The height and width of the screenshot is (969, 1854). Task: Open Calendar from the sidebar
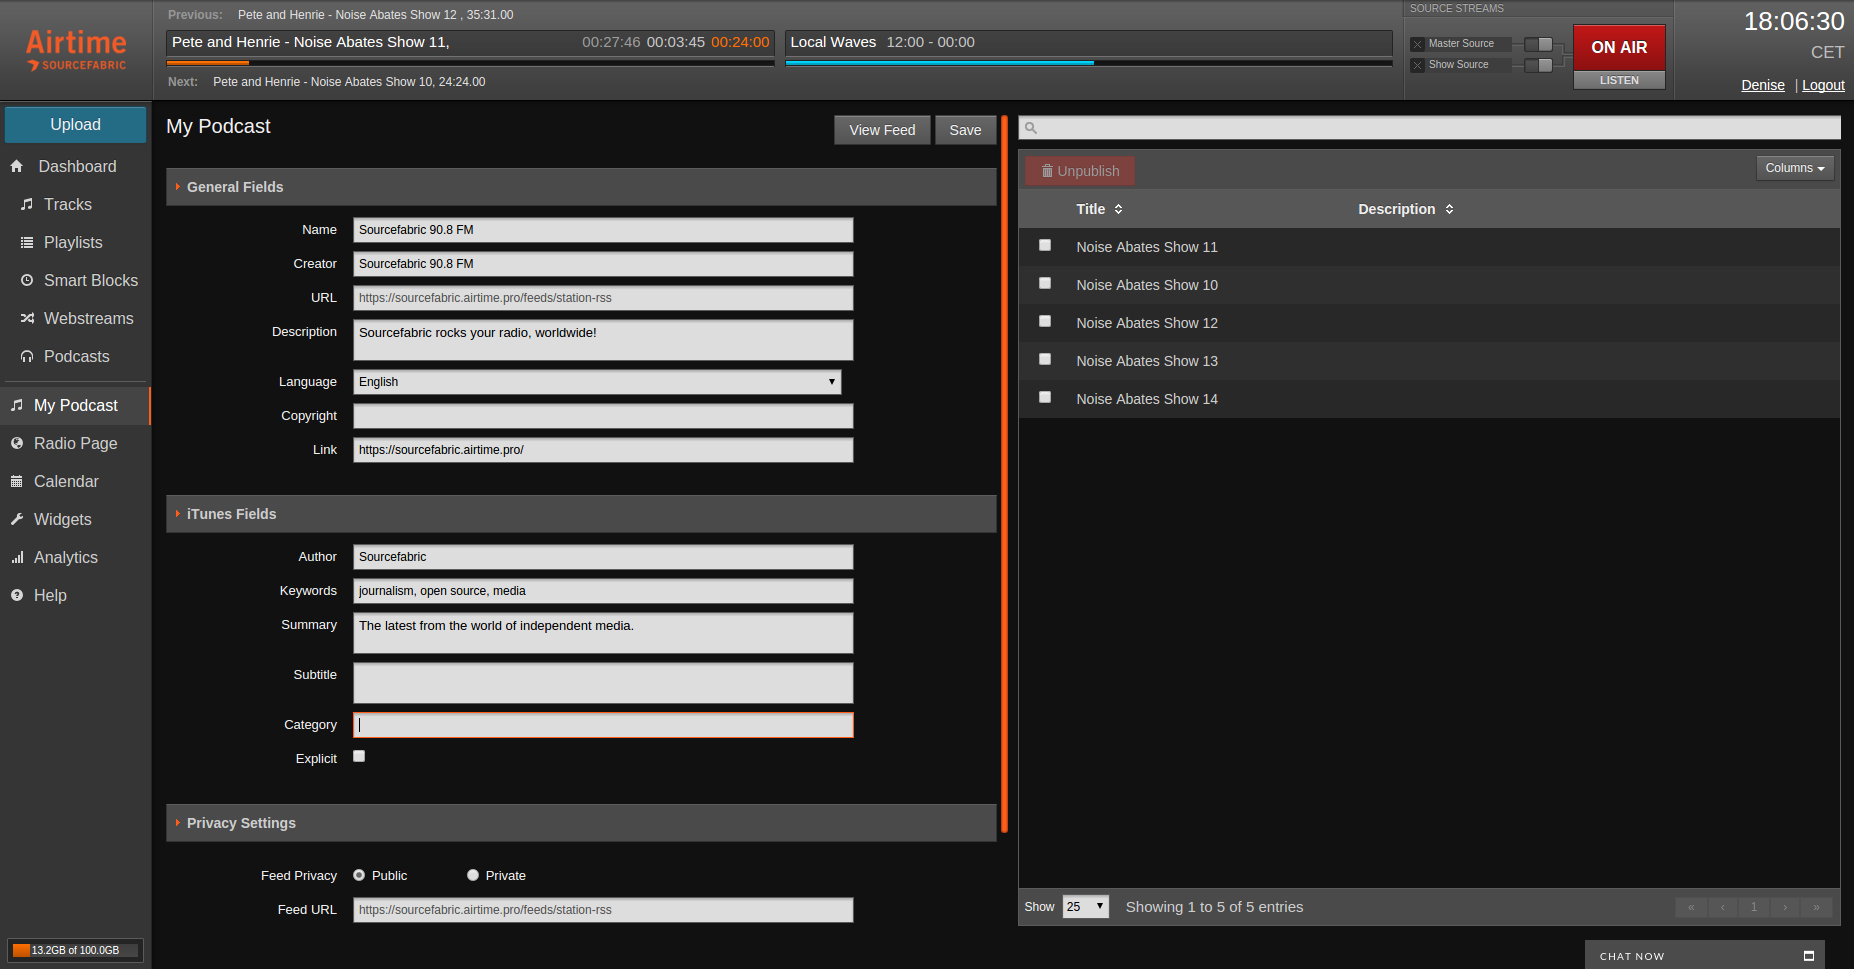(66, 482)
